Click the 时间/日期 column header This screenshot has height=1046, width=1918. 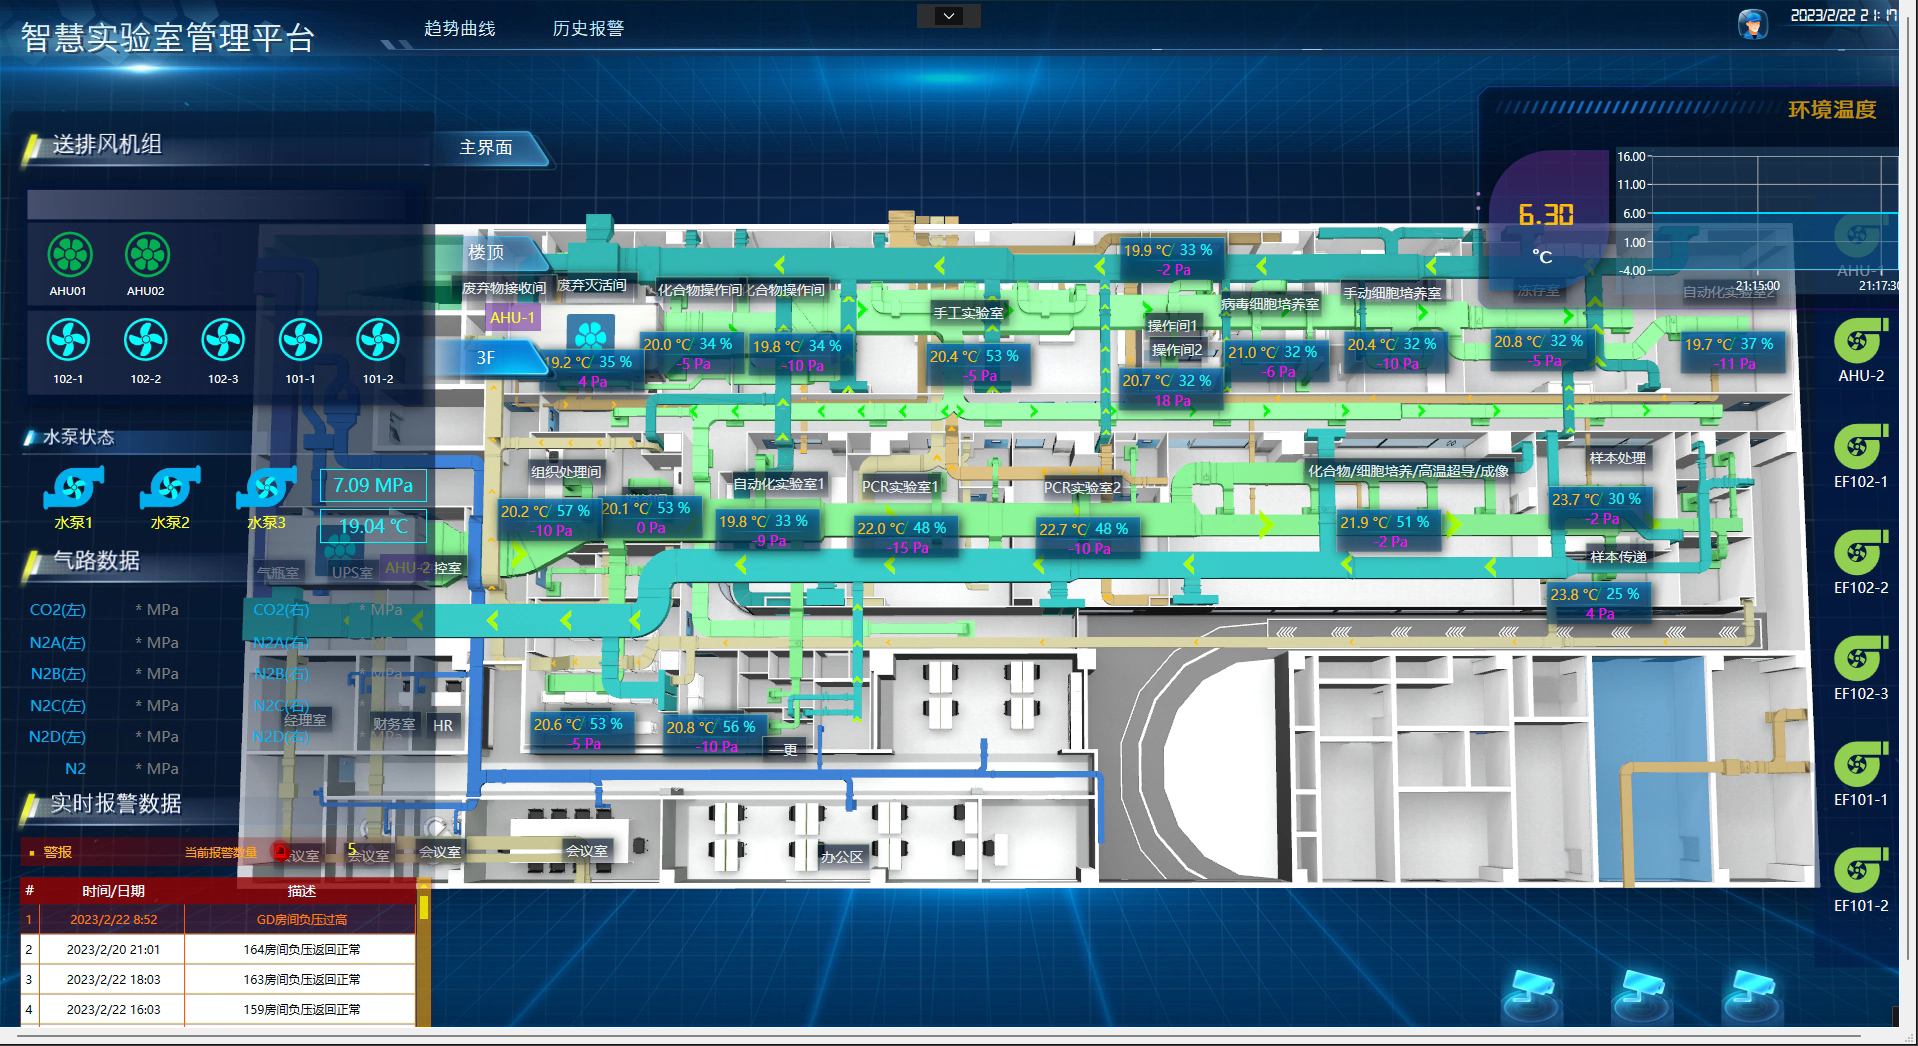[x=113, y=891]
